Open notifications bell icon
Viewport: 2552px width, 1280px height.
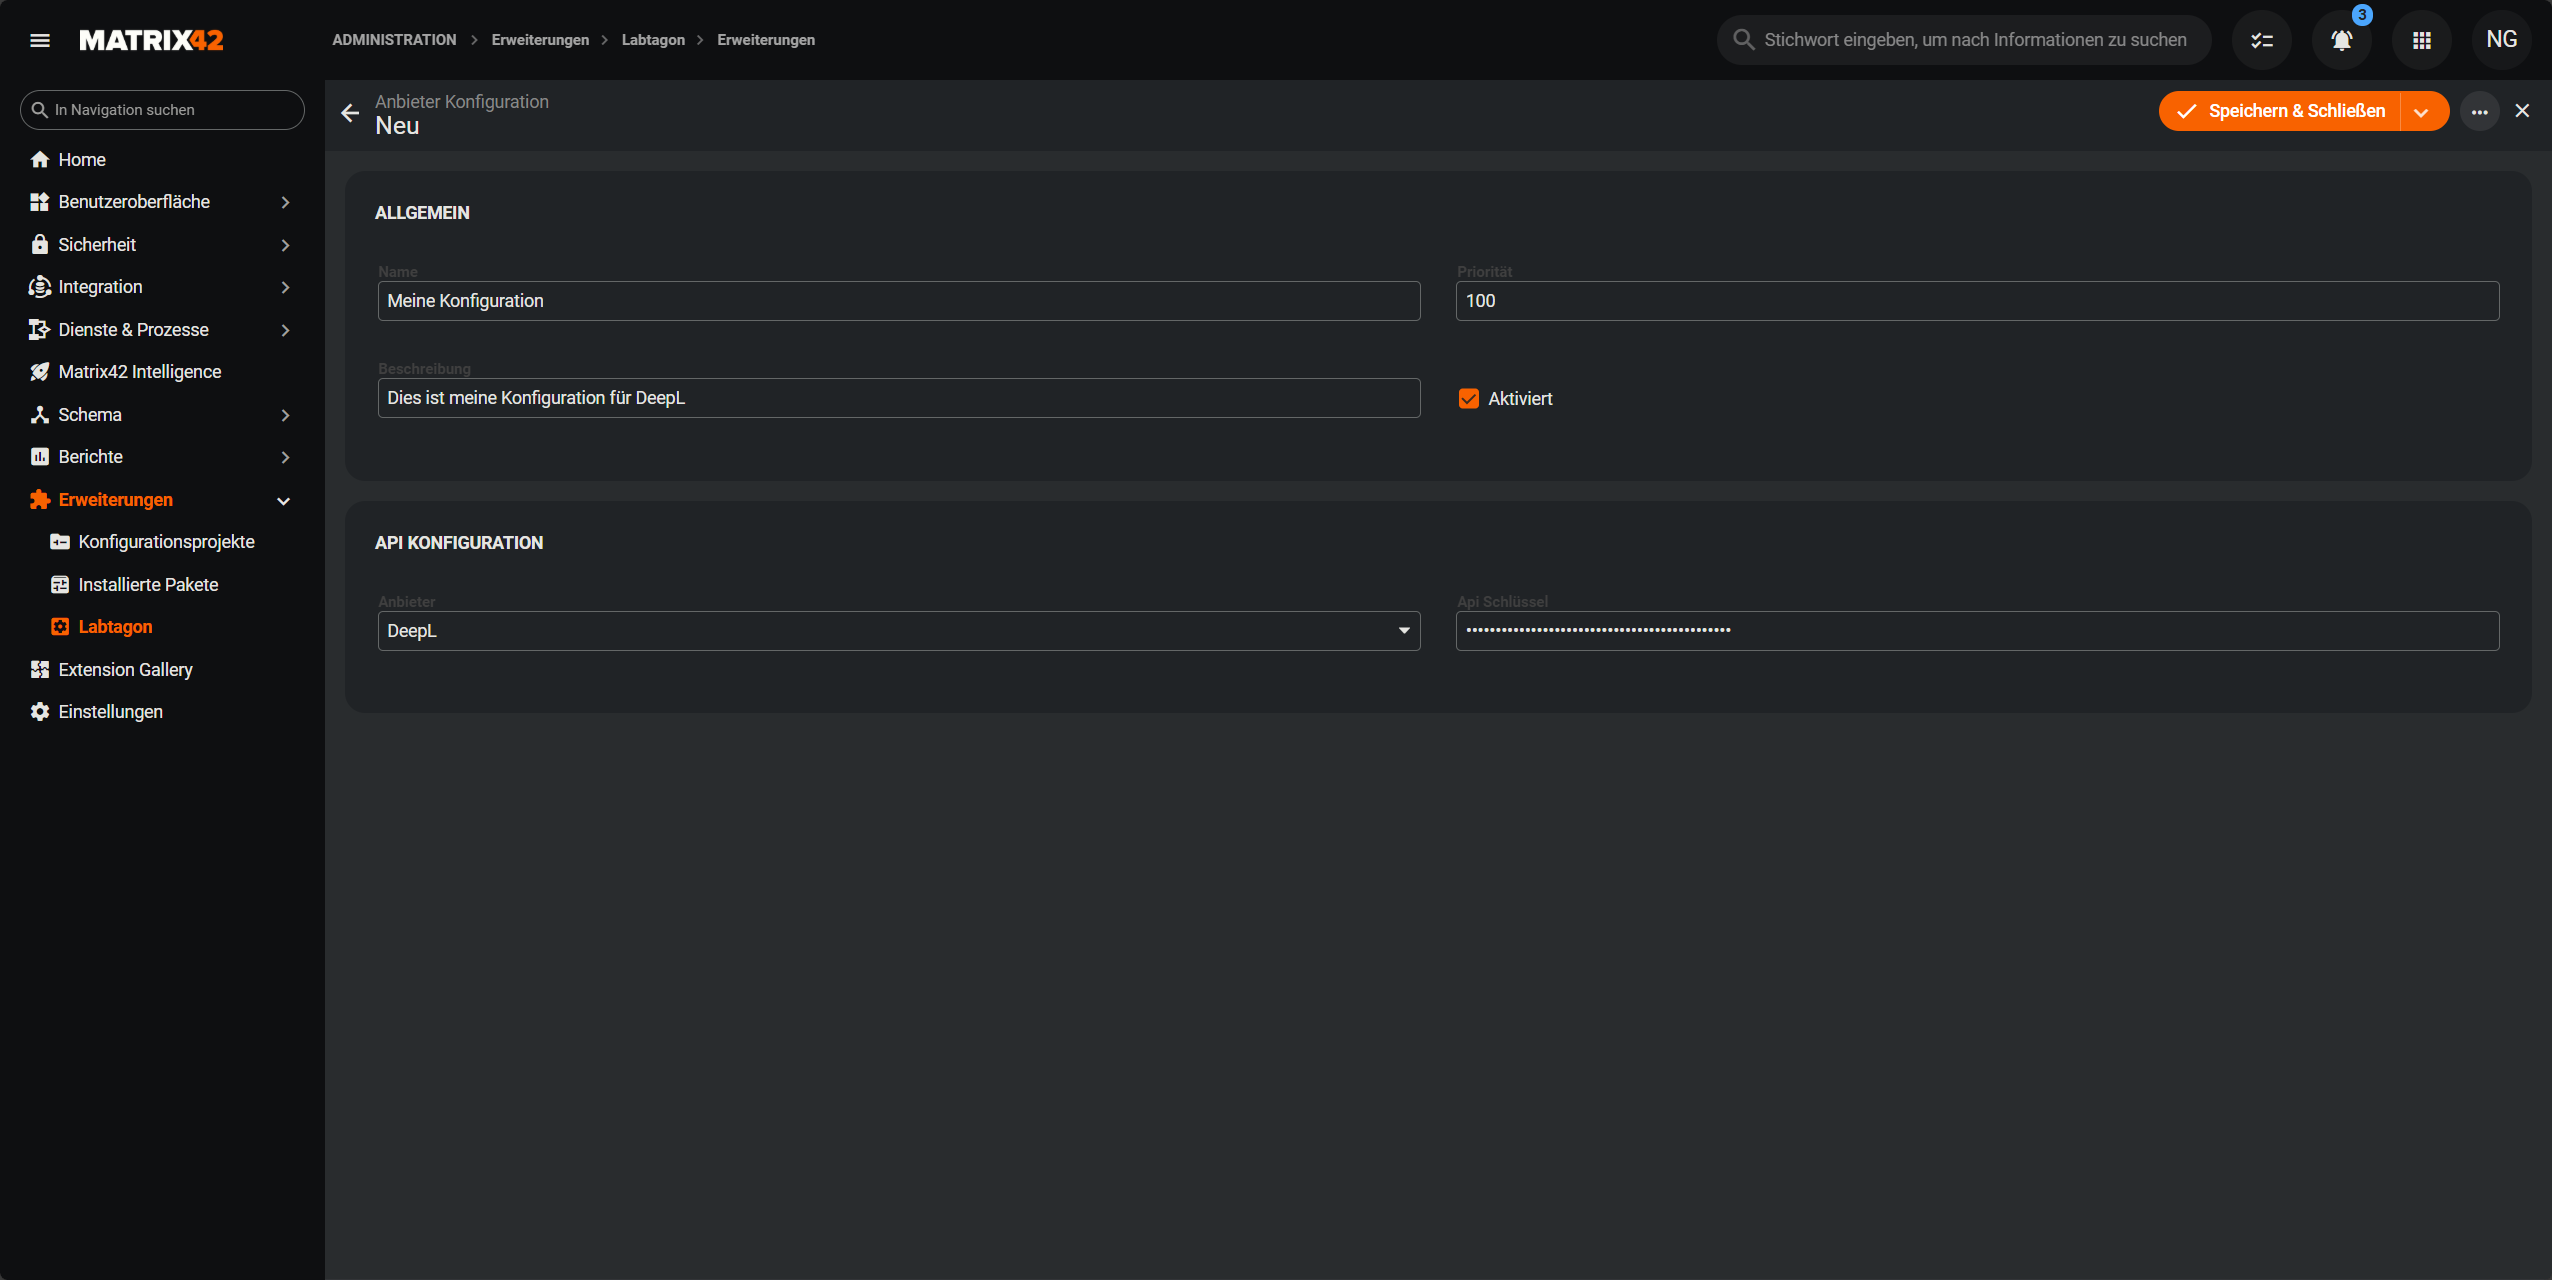[x=2341, y=40]
